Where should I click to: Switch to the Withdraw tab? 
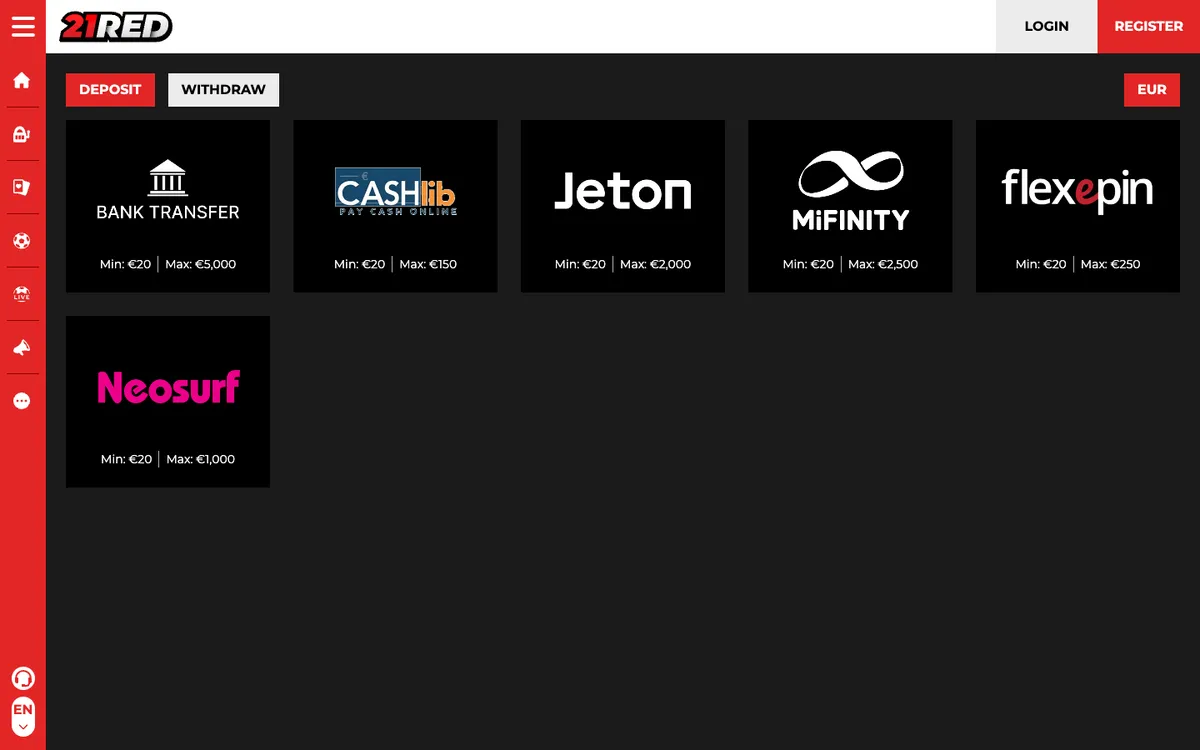coord(224,89)
